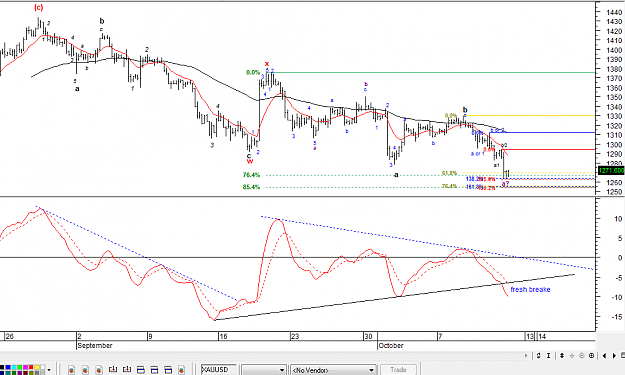Click the green '0.0%' Fibonacci label

(x=253, y=73)
